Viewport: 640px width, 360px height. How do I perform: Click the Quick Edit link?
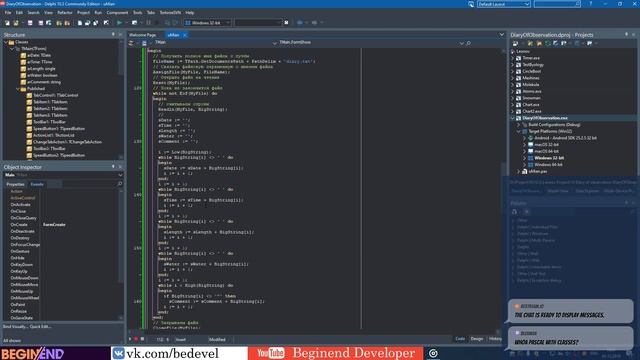click(40, 327)
